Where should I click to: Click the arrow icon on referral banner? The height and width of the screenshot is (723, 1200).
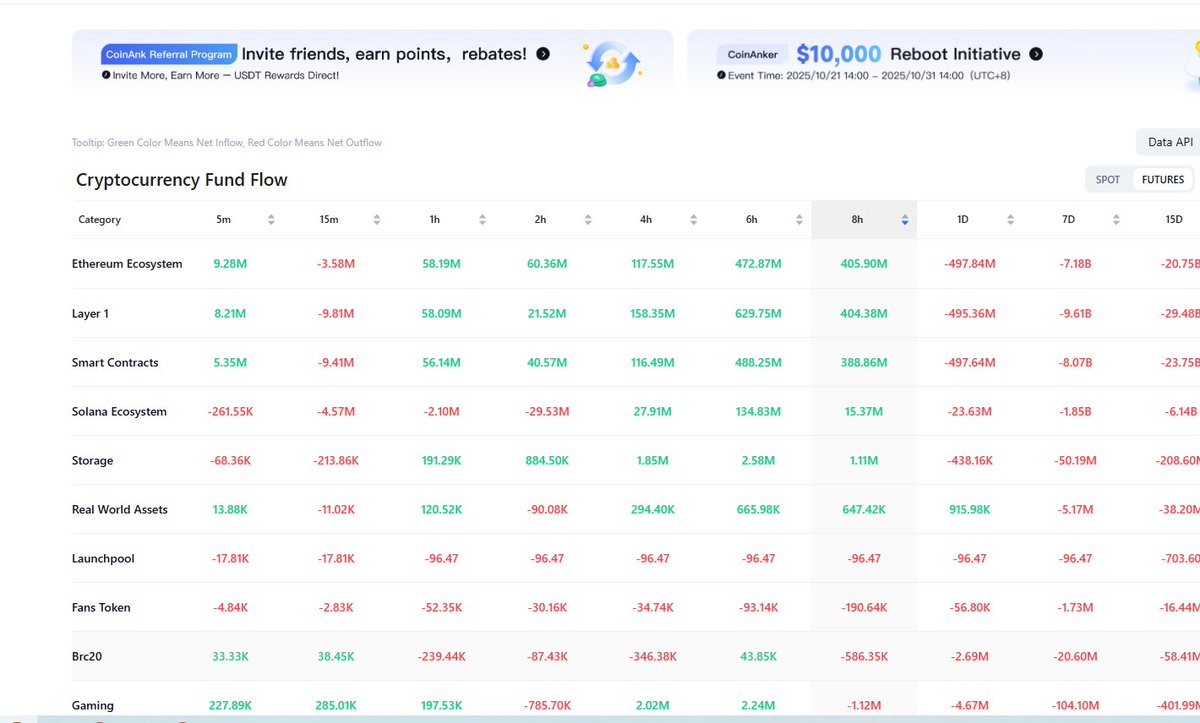coord(543,54)
